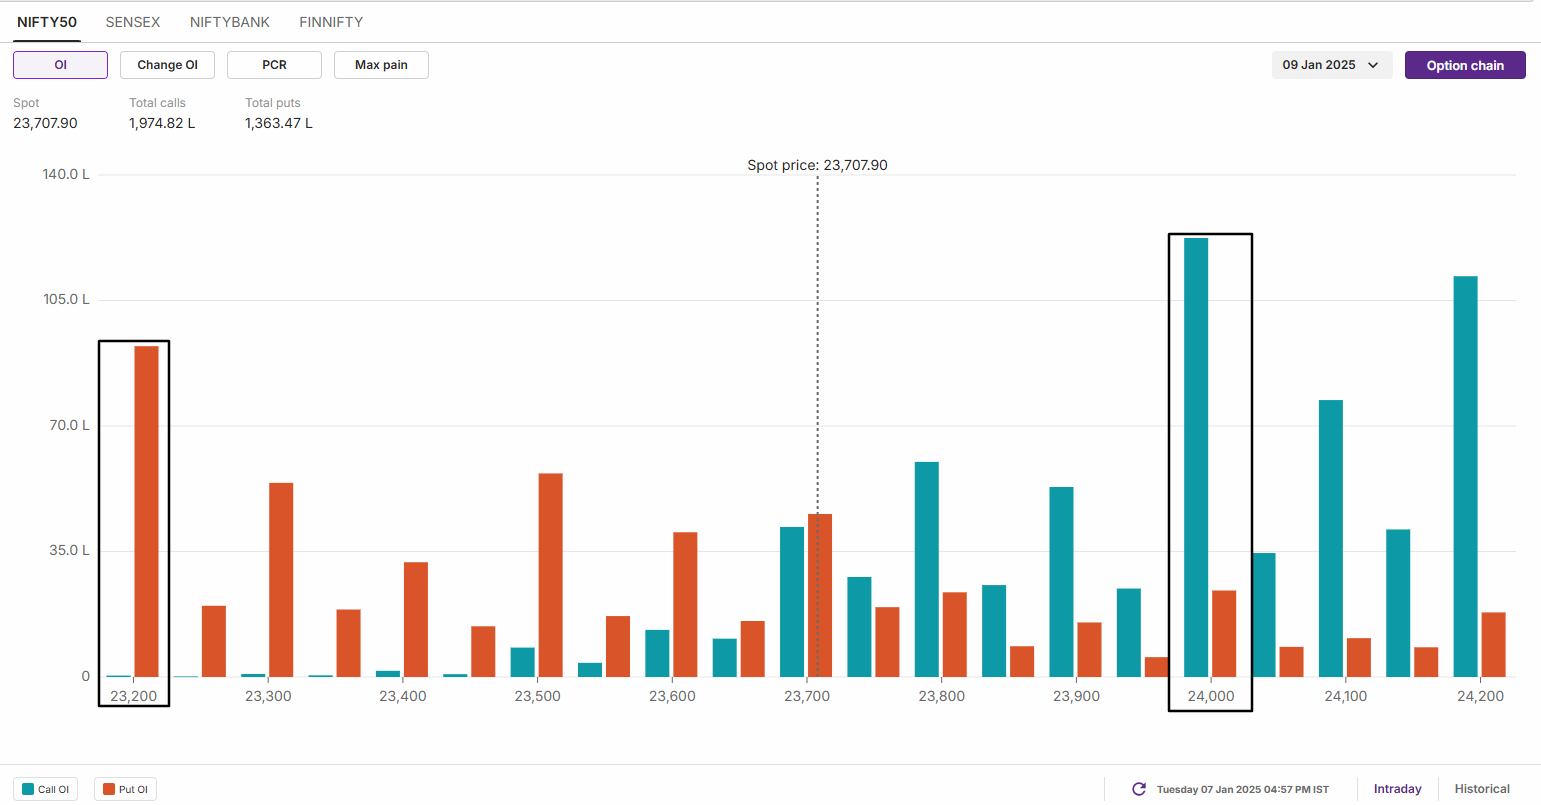The width and height of the screenshot is (1541, 805).
Task: Select the Change OI view
Action: [x=167, y=65]
